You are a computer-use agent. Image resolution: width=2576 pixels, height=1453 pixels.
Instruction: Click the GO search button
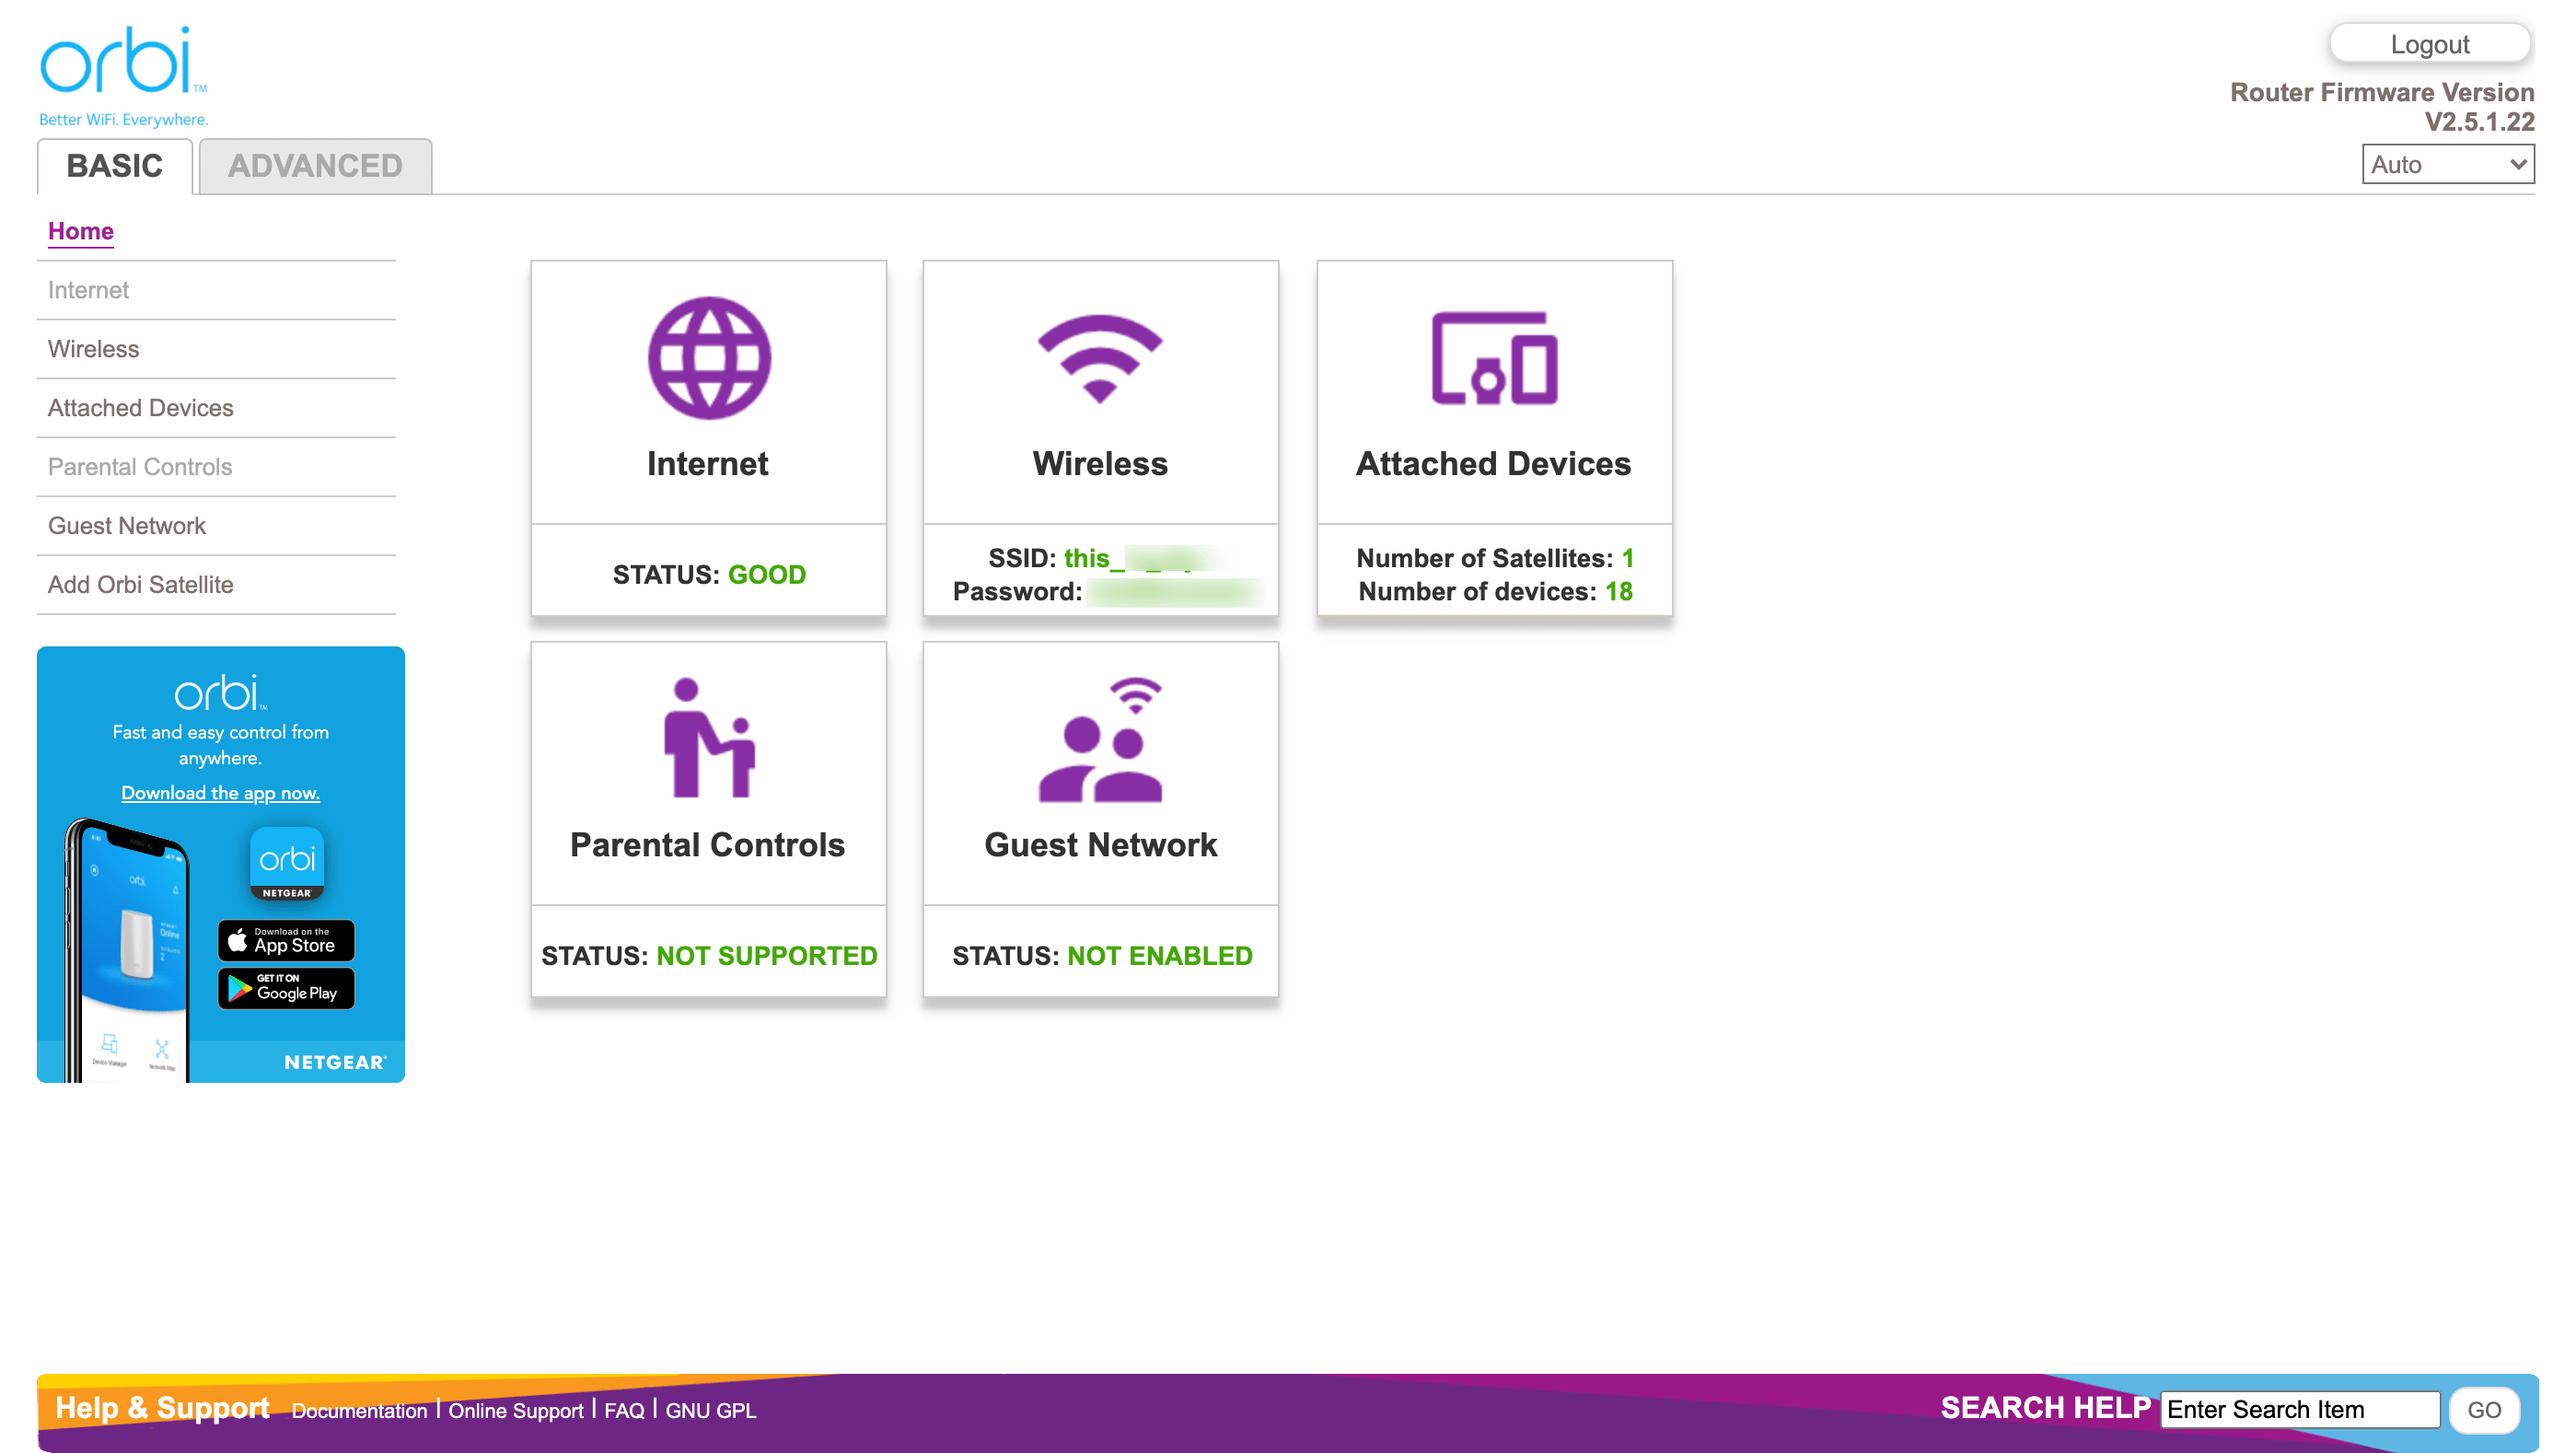click(2484, 1410)
